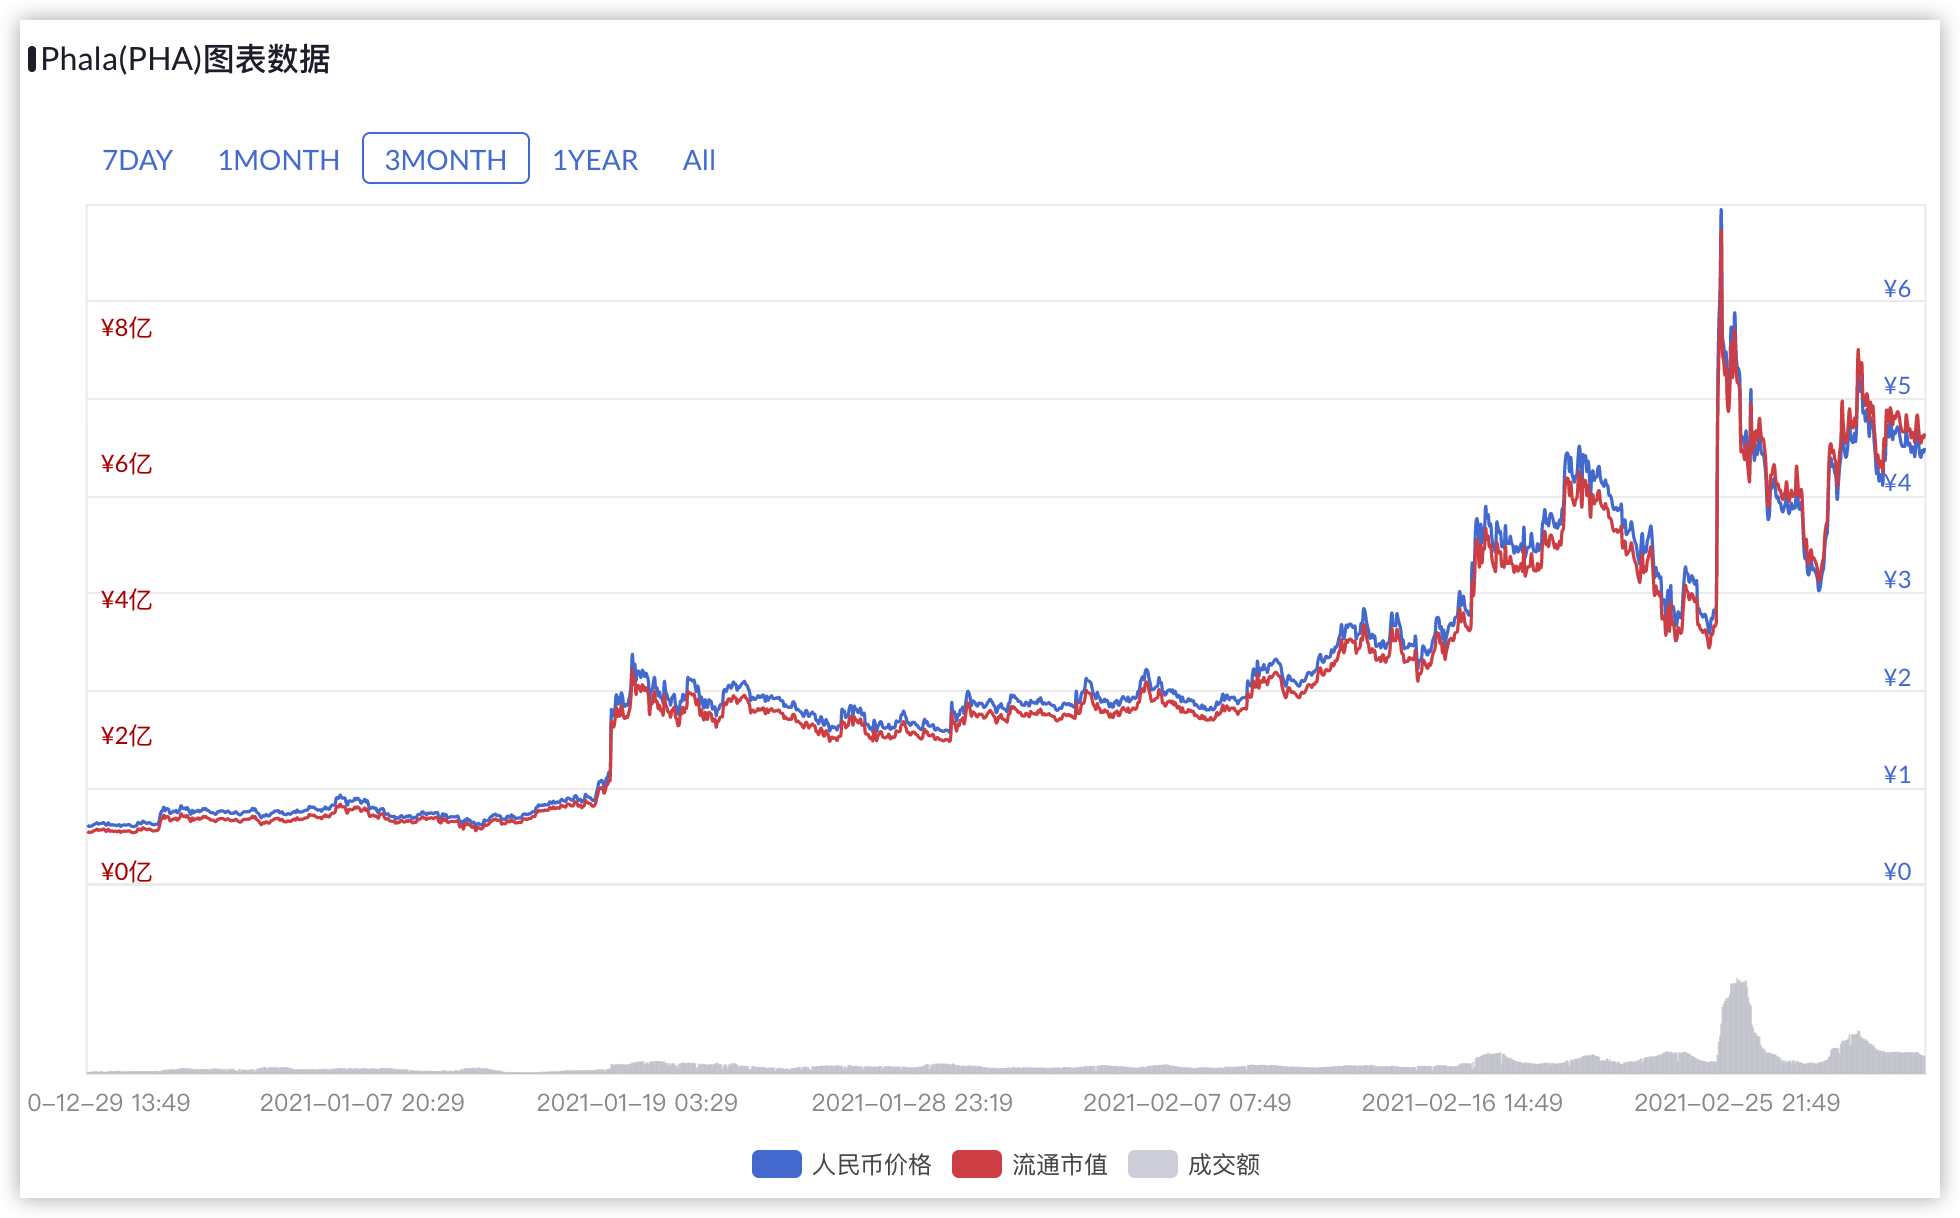
Task: Toggle the red 流通市值 legend swatch
Action: (x=977, y=1164)
